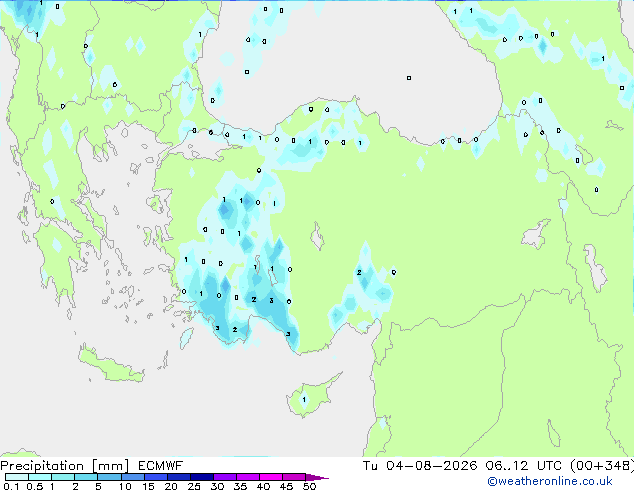Viewport: 634px width, 490px height.
Task: Click the 2–5 mm legend color swatch
Action: tap(86, 477)
